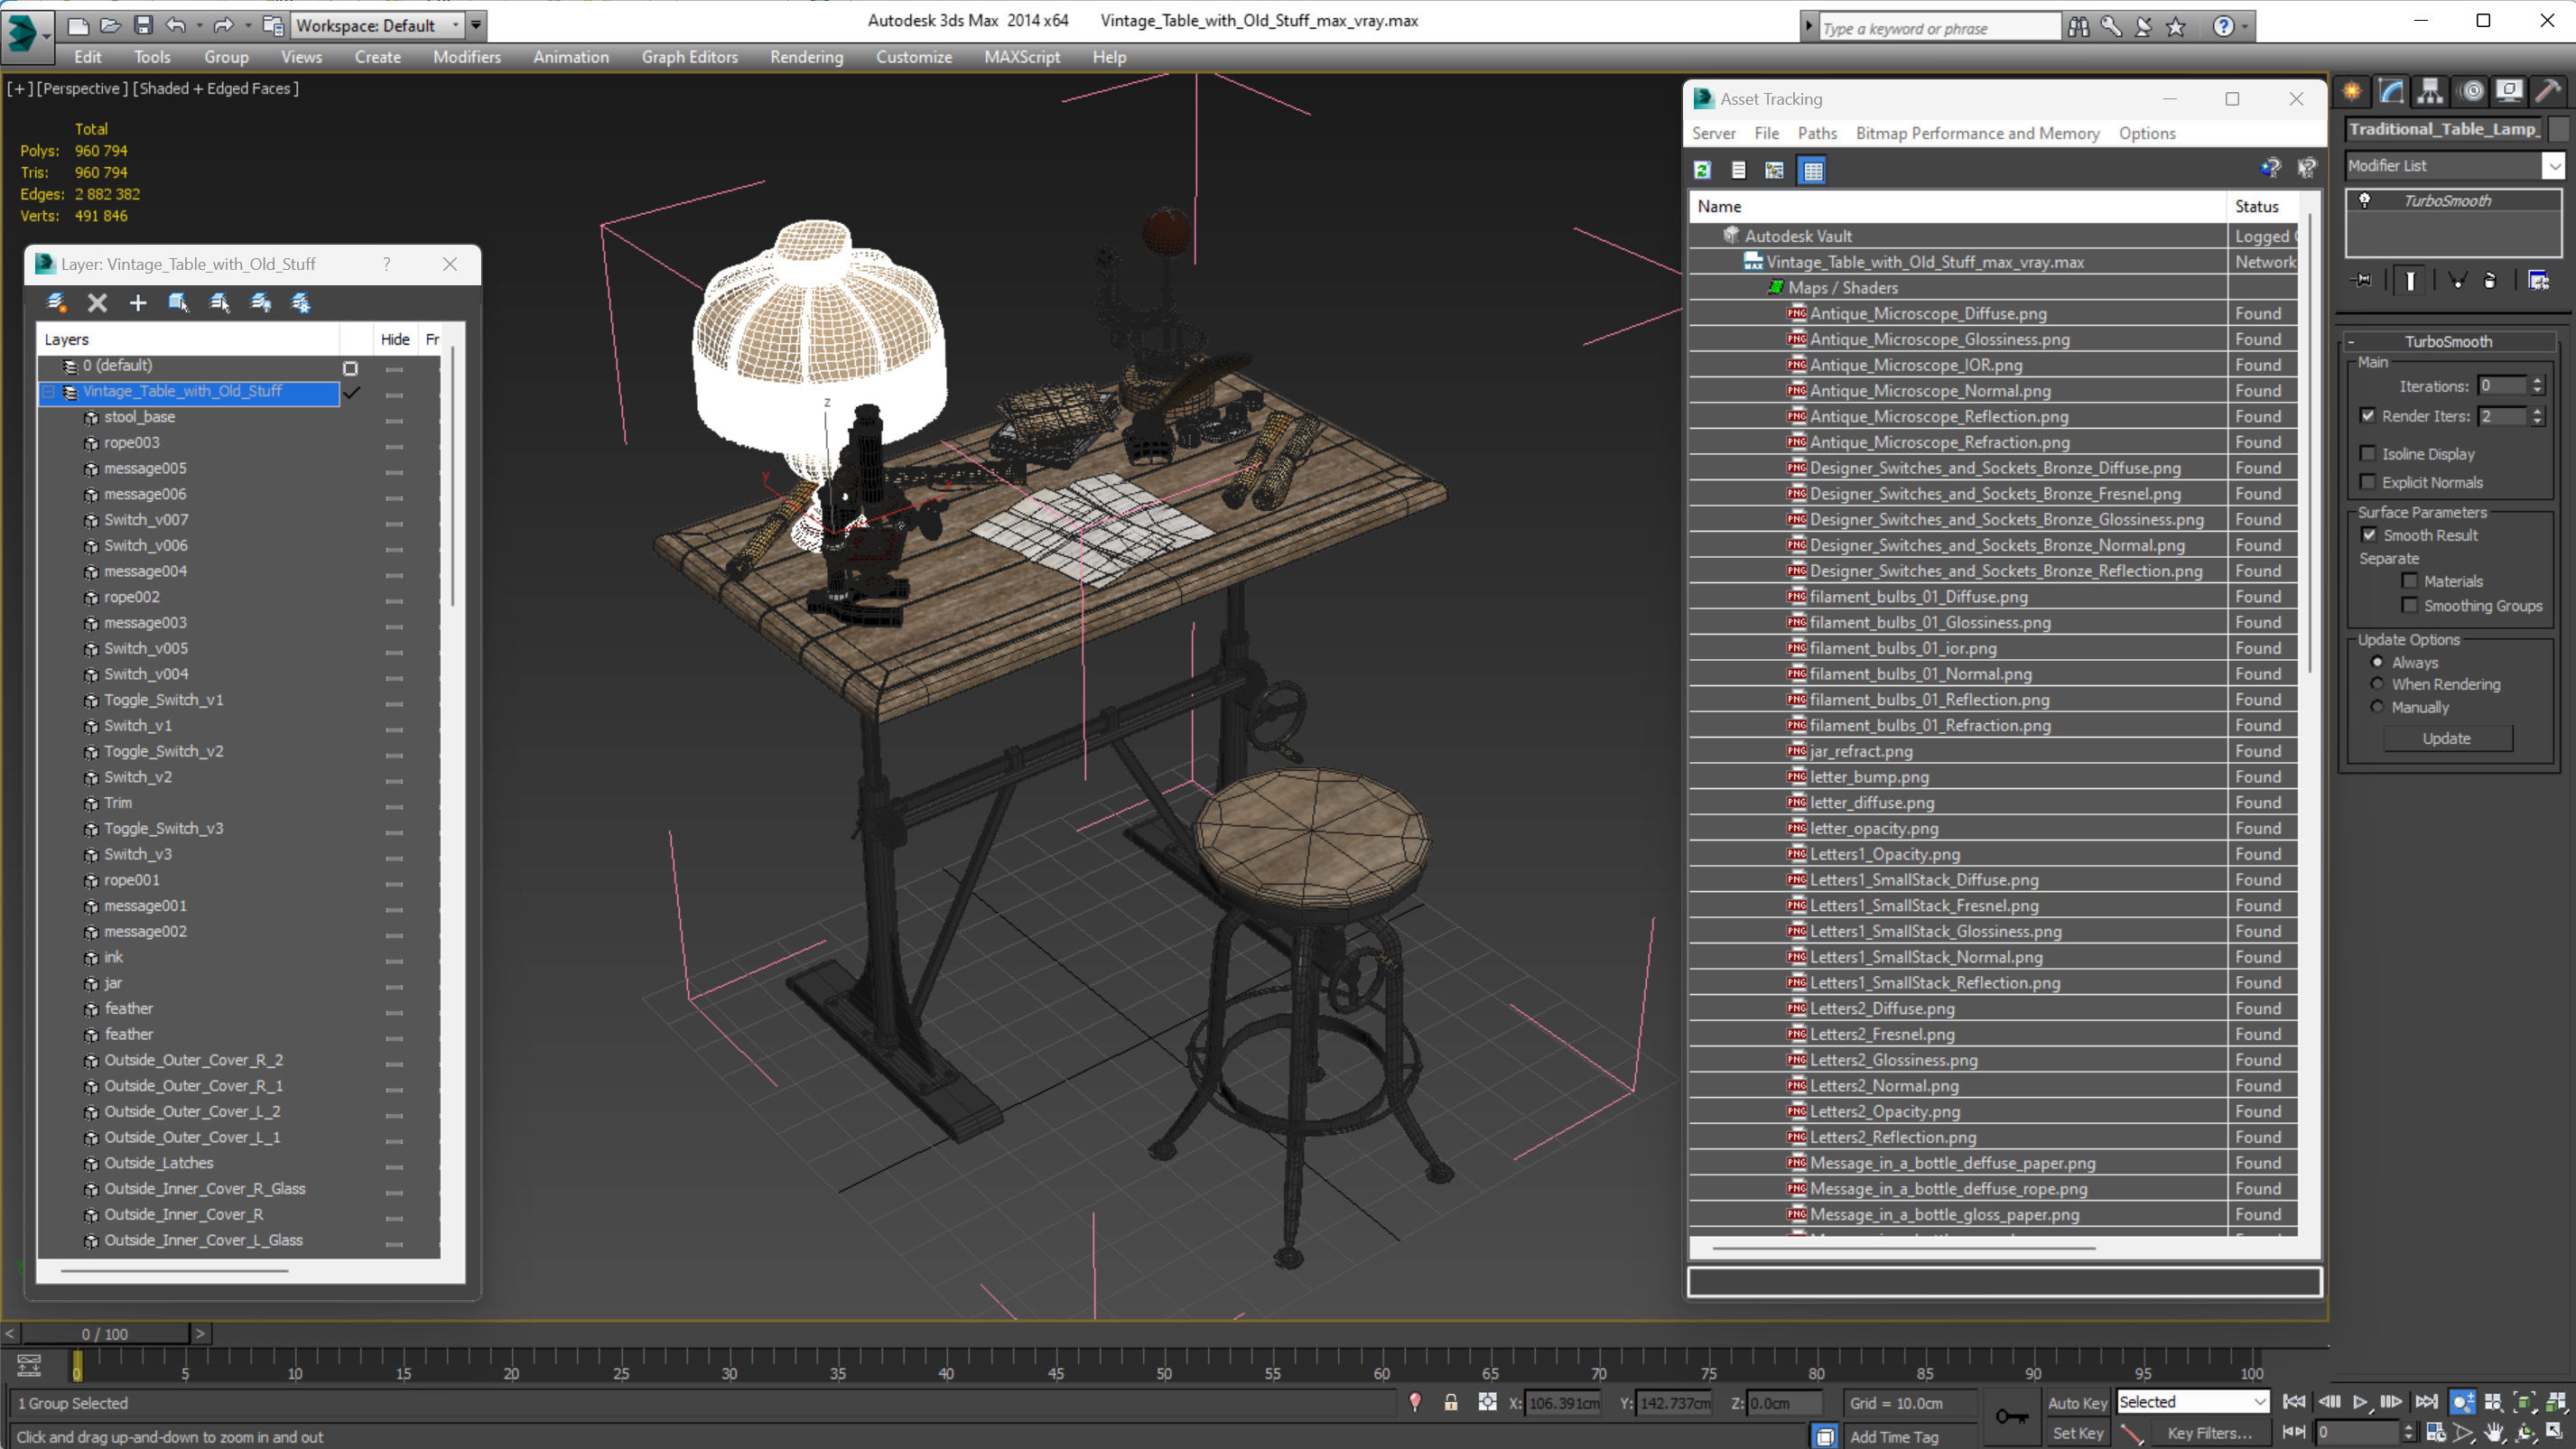2576x1449 pixels.
Task: Open the Hierarchy command panel tab
Action: coord(2430,92)
